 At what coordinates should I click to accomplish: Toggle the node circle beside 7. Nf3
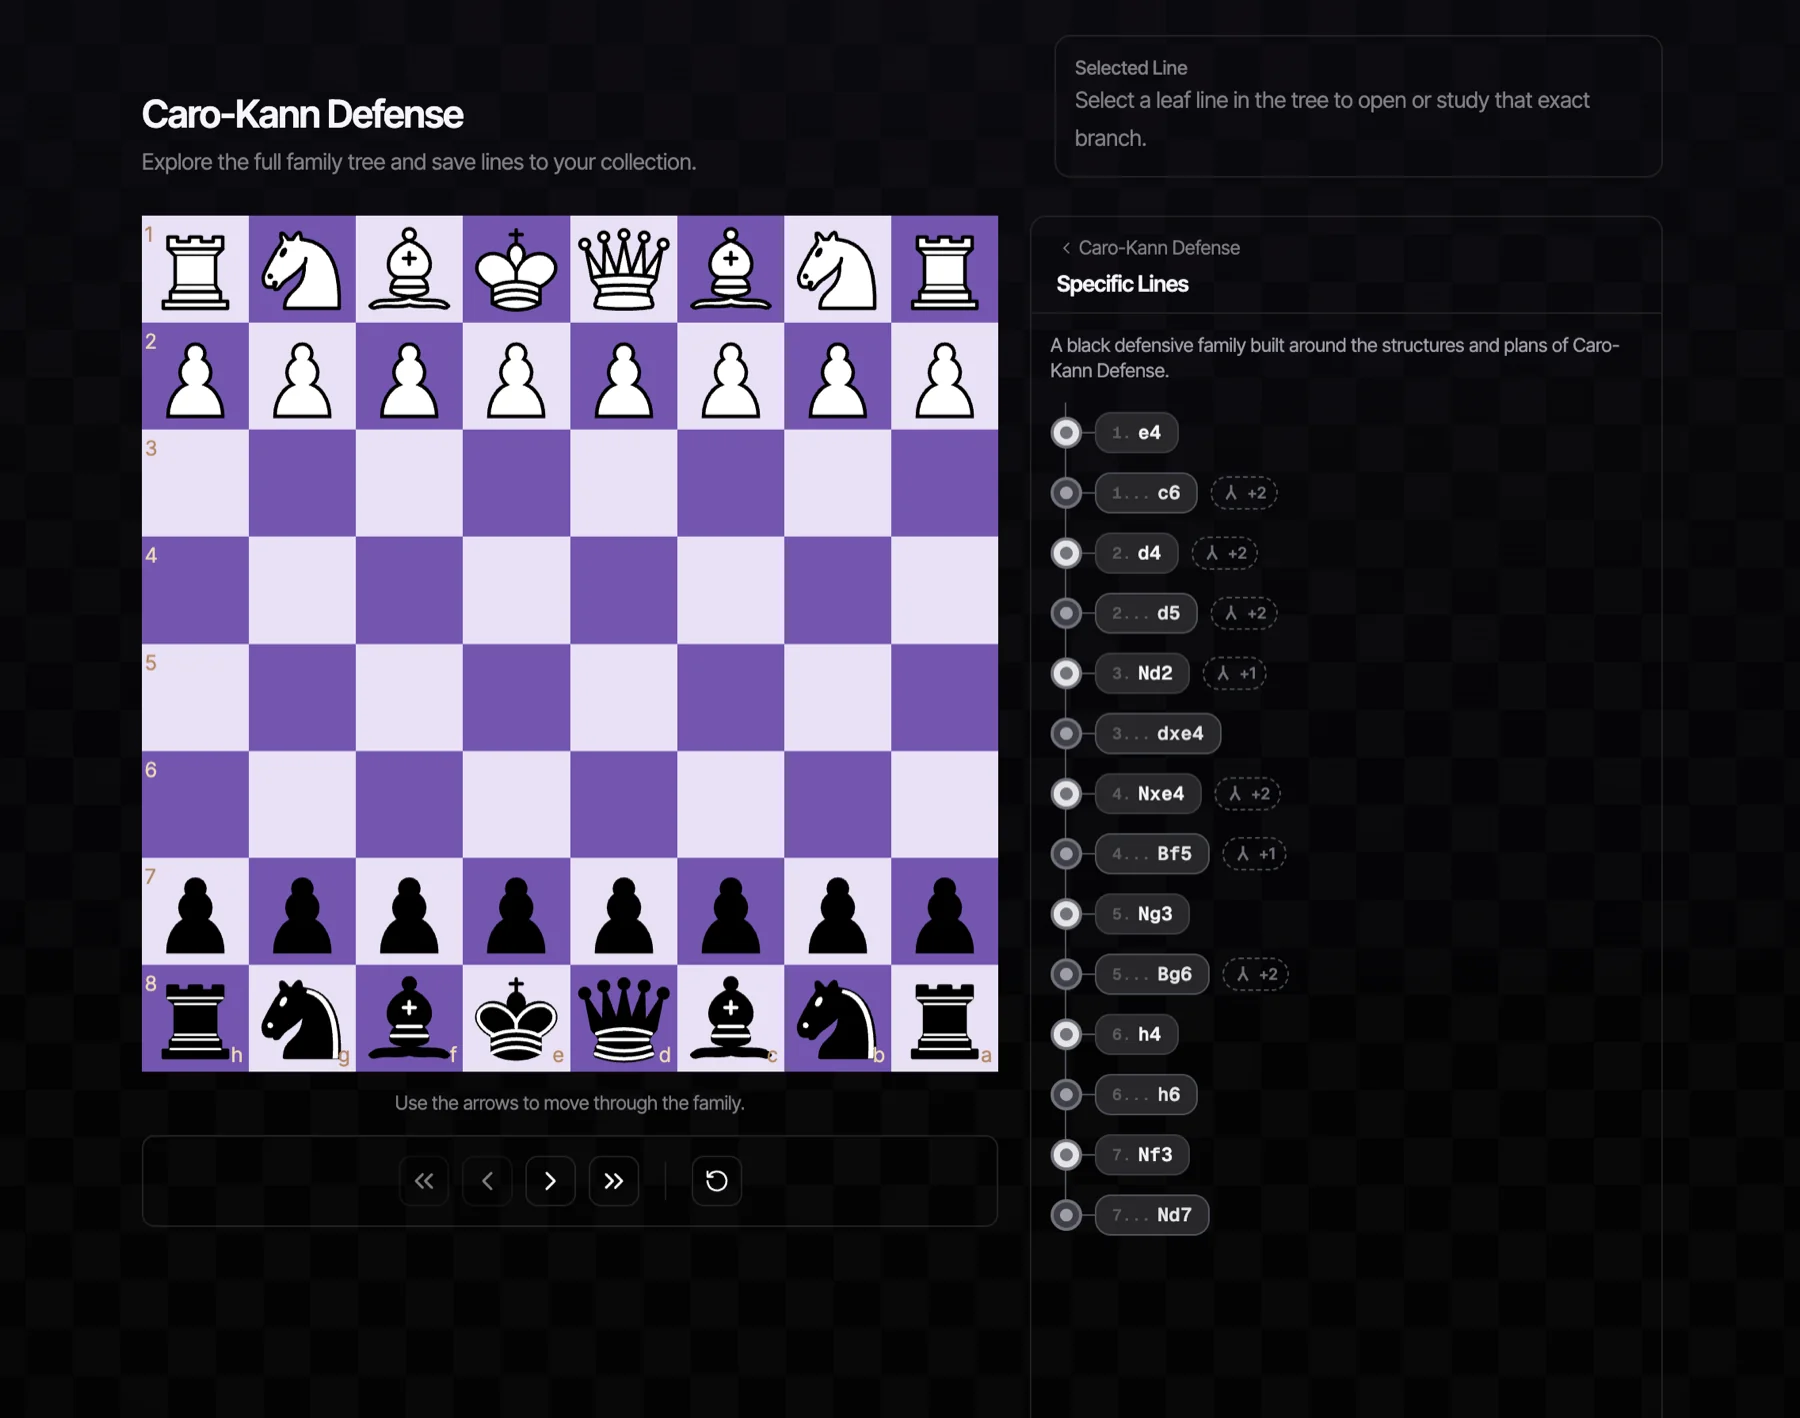[x=1066, y=1154]
